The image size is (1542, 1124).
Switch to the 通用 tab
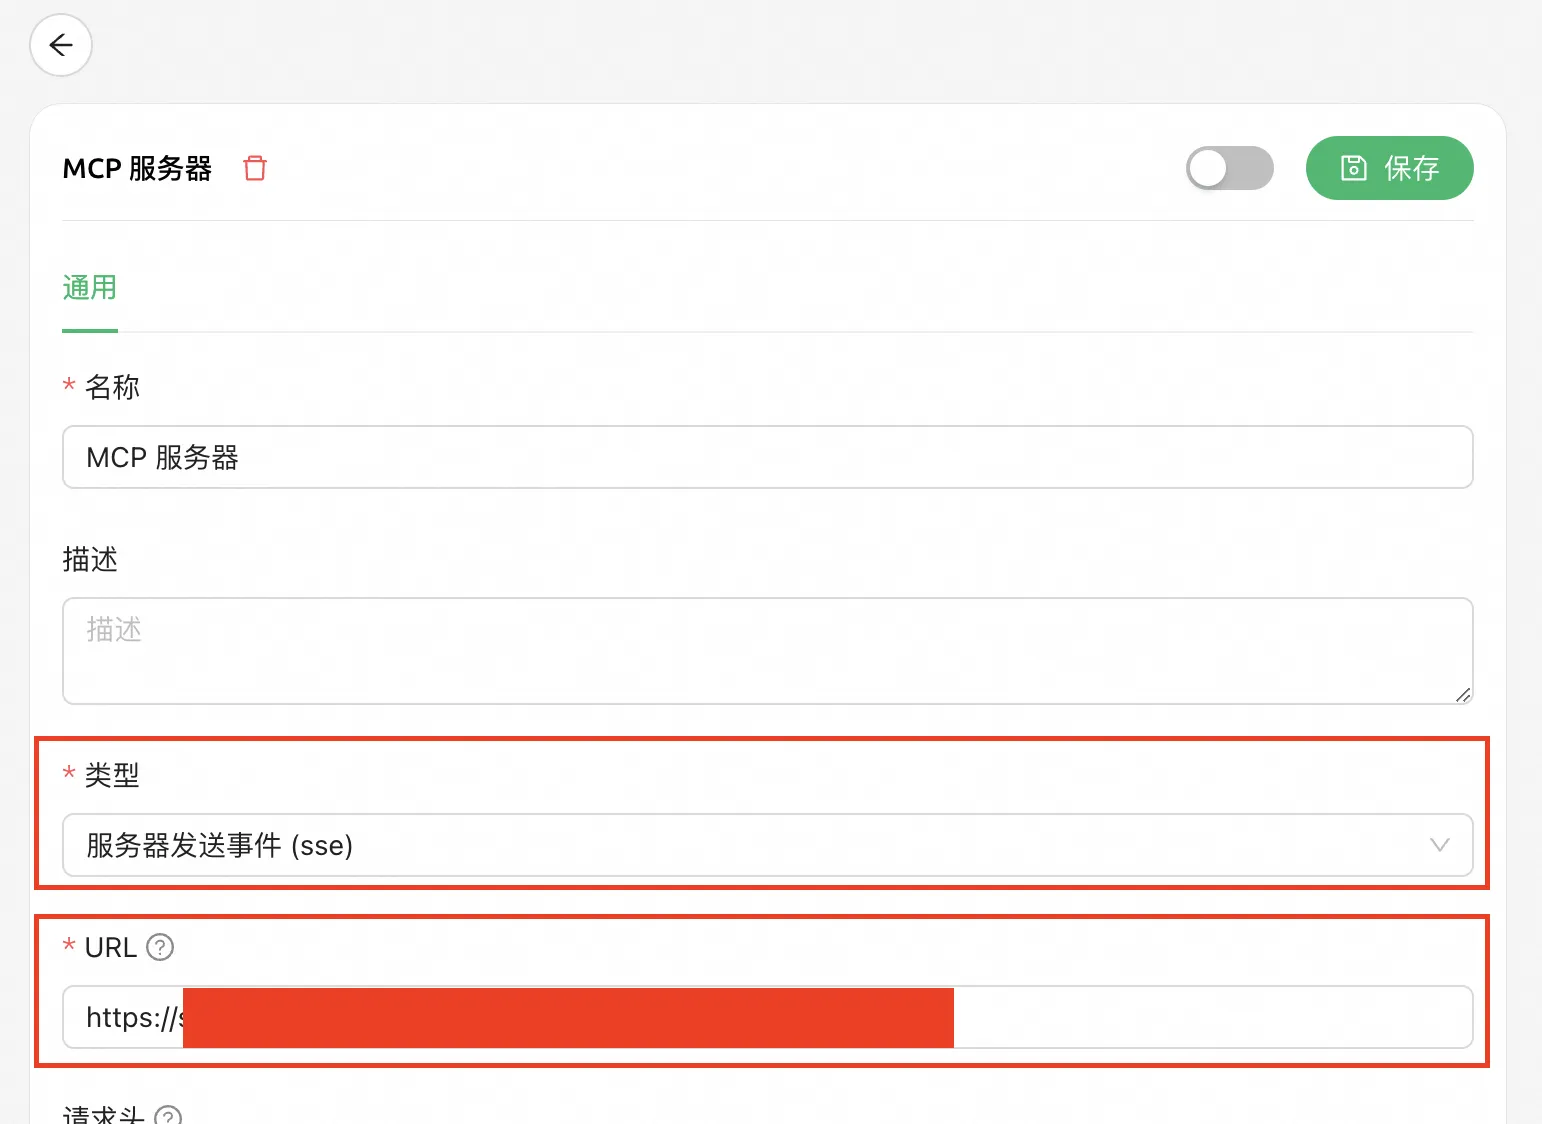click(89, 288)
